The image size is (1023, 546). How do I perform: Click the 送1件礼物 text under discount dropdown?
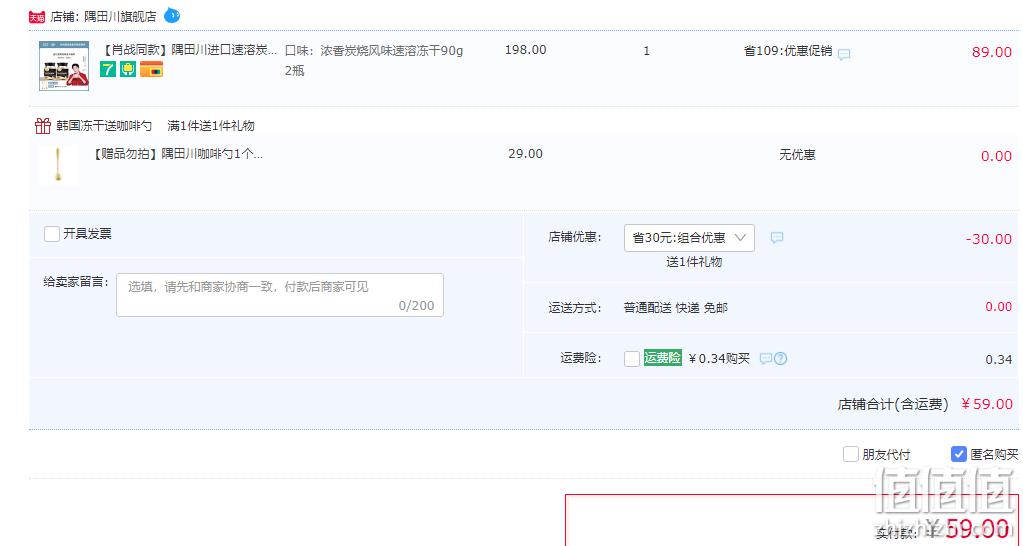tap(694, 262)
